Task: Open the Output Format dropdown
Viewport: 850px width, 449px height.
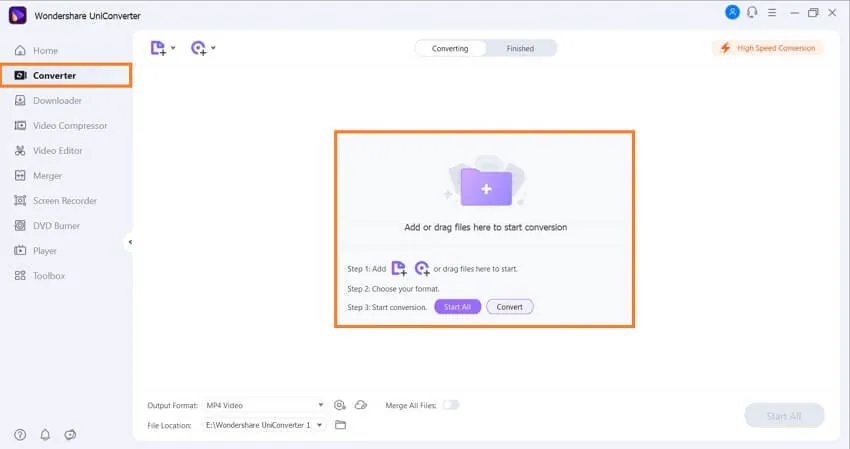Action: (x=265, y=405)
